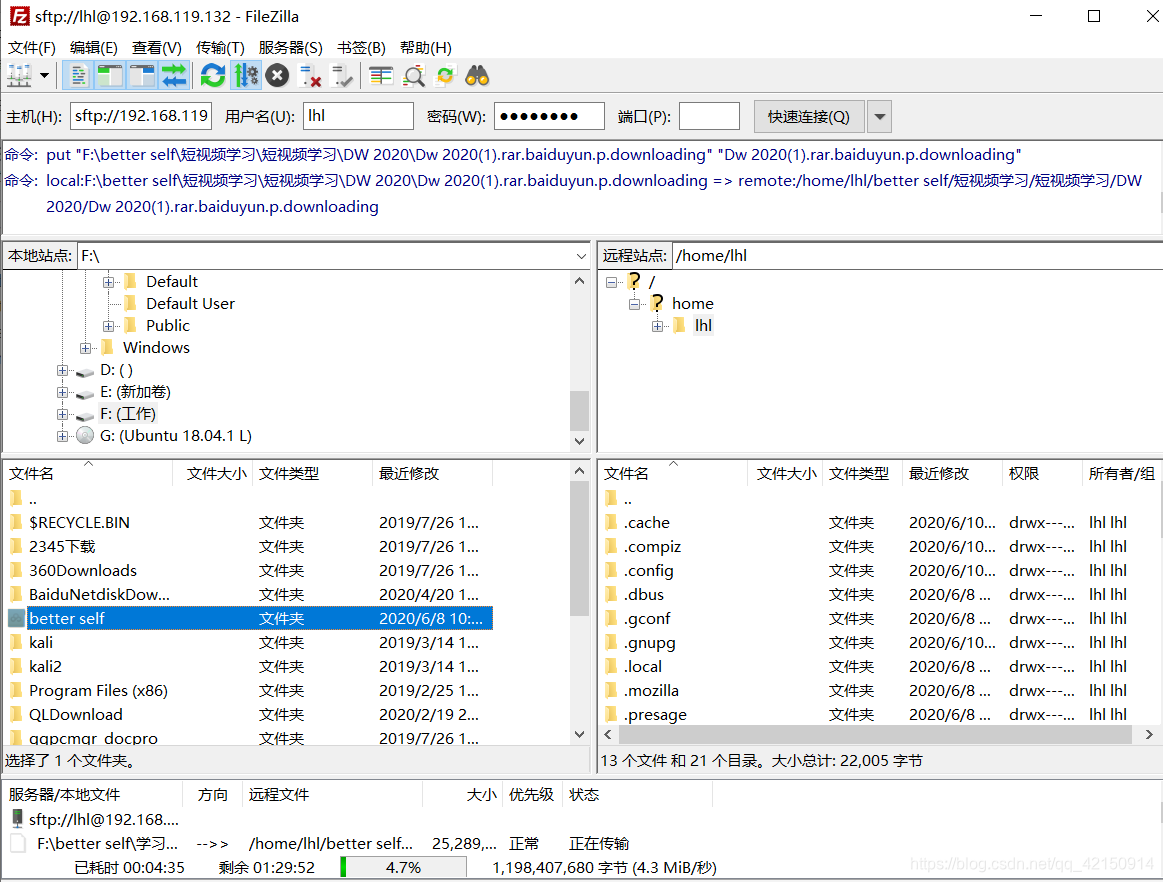Image resolution: width=1163 pixels, height=882 pixels.
Task: Click the 端口 port field
Action: [x=709, y=116]
